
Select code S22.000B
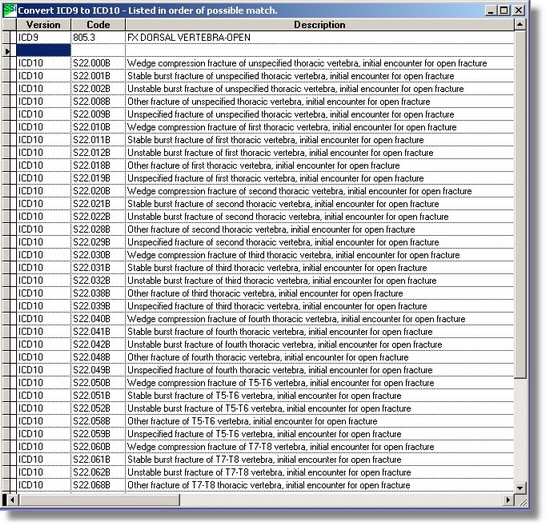98,63
